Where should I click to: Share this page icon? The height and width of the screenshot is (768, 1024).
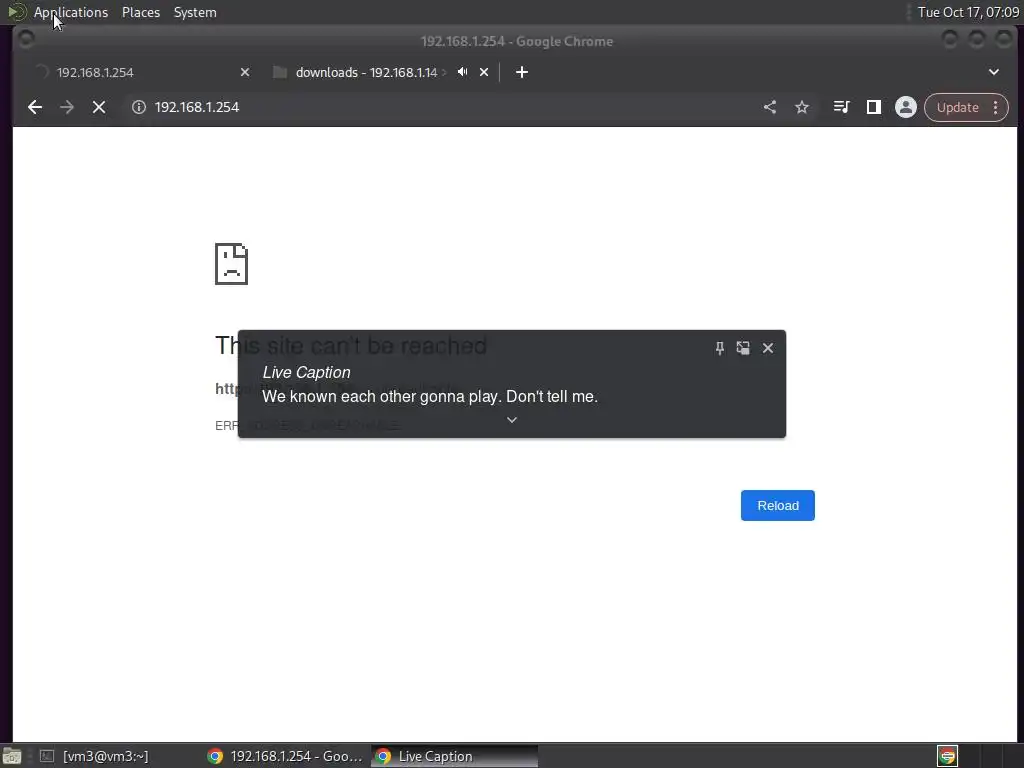[x=770, y=107]
